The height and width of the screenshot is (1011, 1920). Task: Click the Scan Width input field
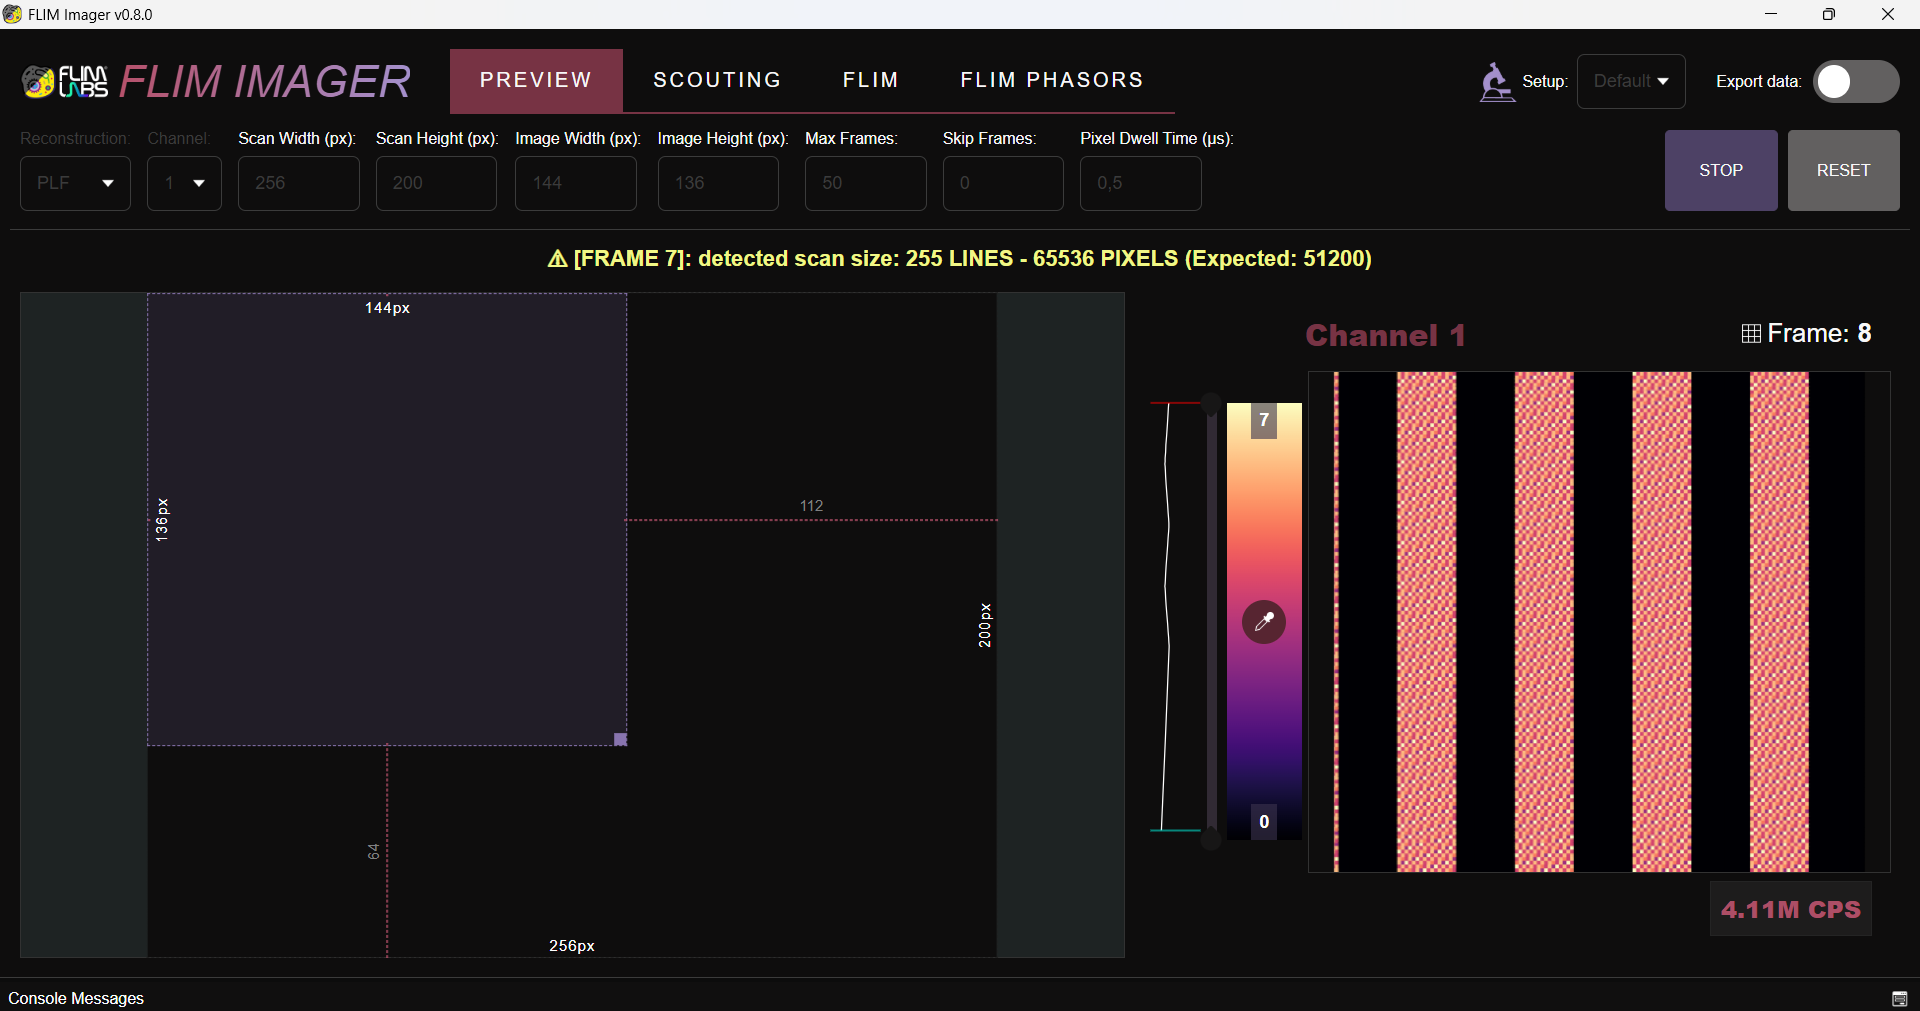(298, 183)
